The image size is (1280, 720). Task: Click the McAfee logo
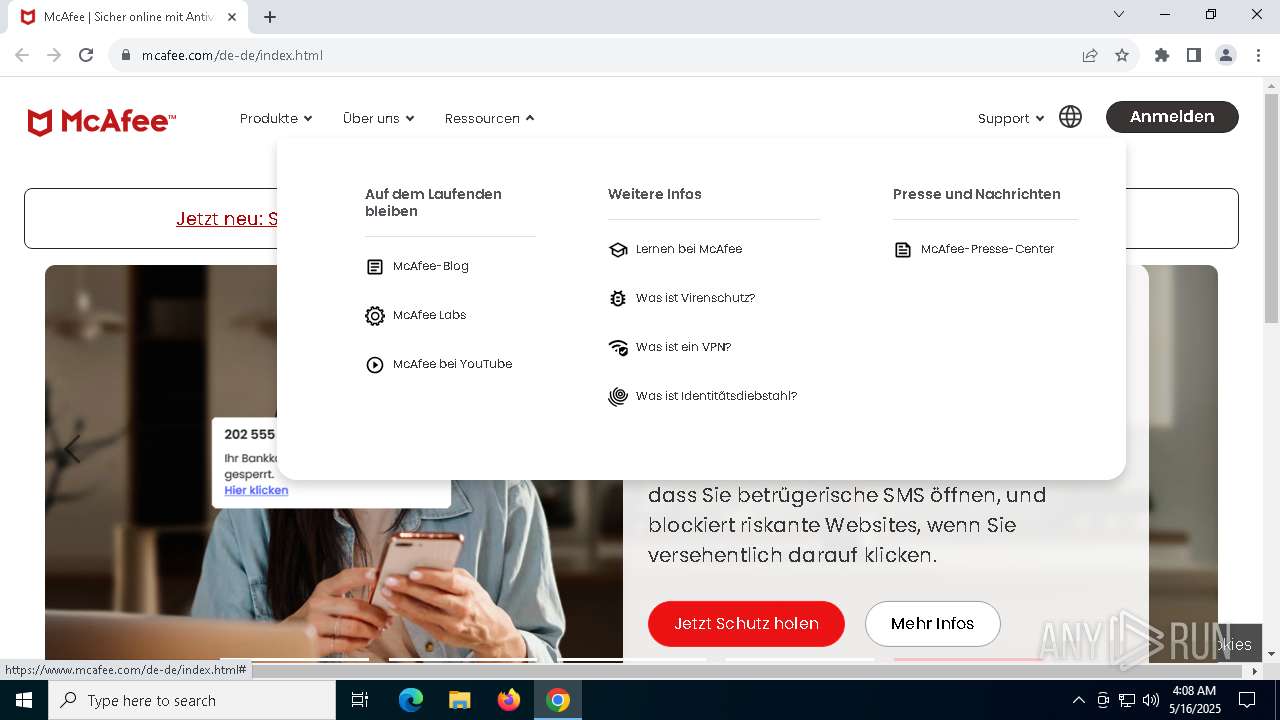(x=102, y=122)
